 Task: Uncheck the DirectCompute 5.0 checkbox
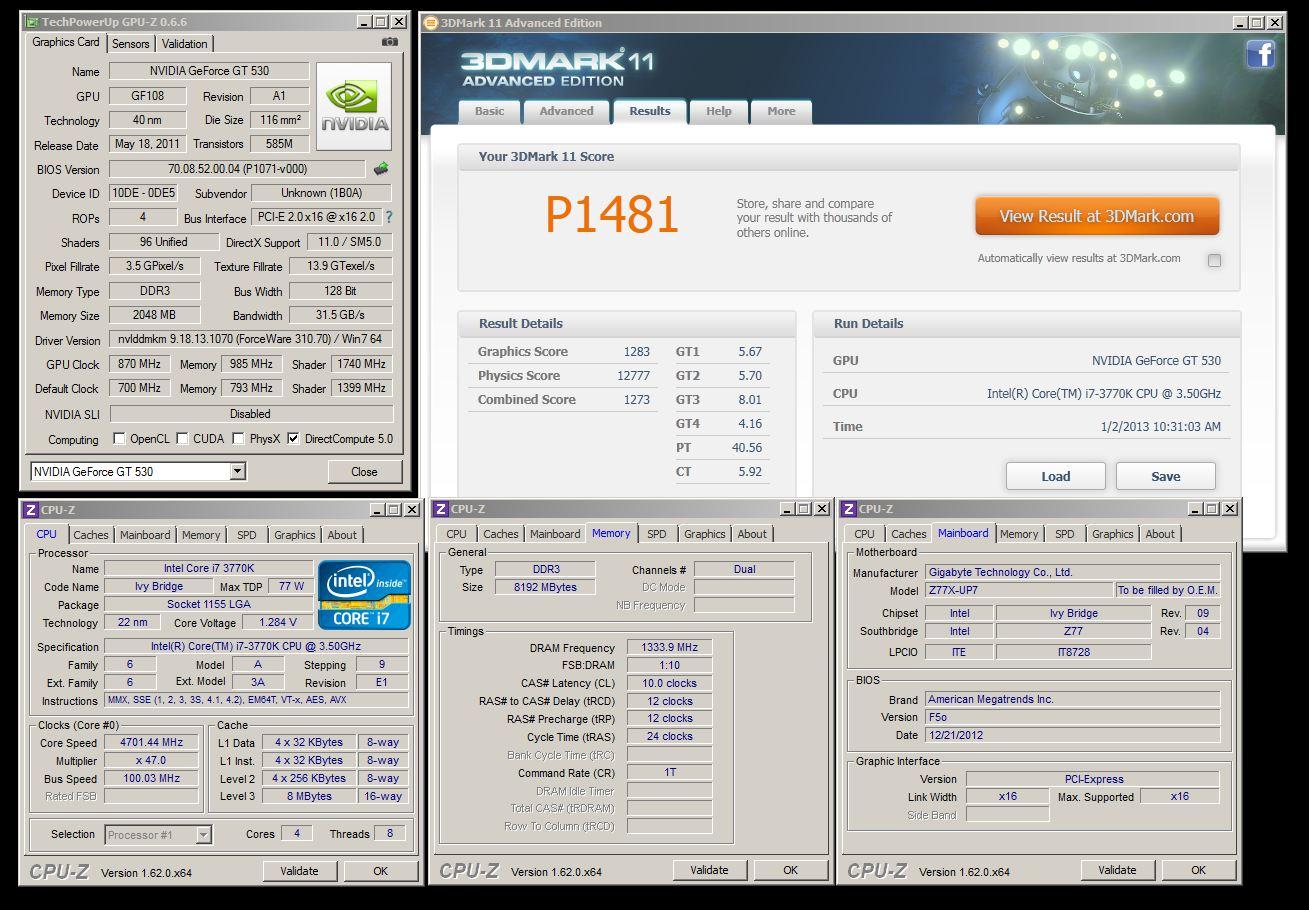click(293, 438)
